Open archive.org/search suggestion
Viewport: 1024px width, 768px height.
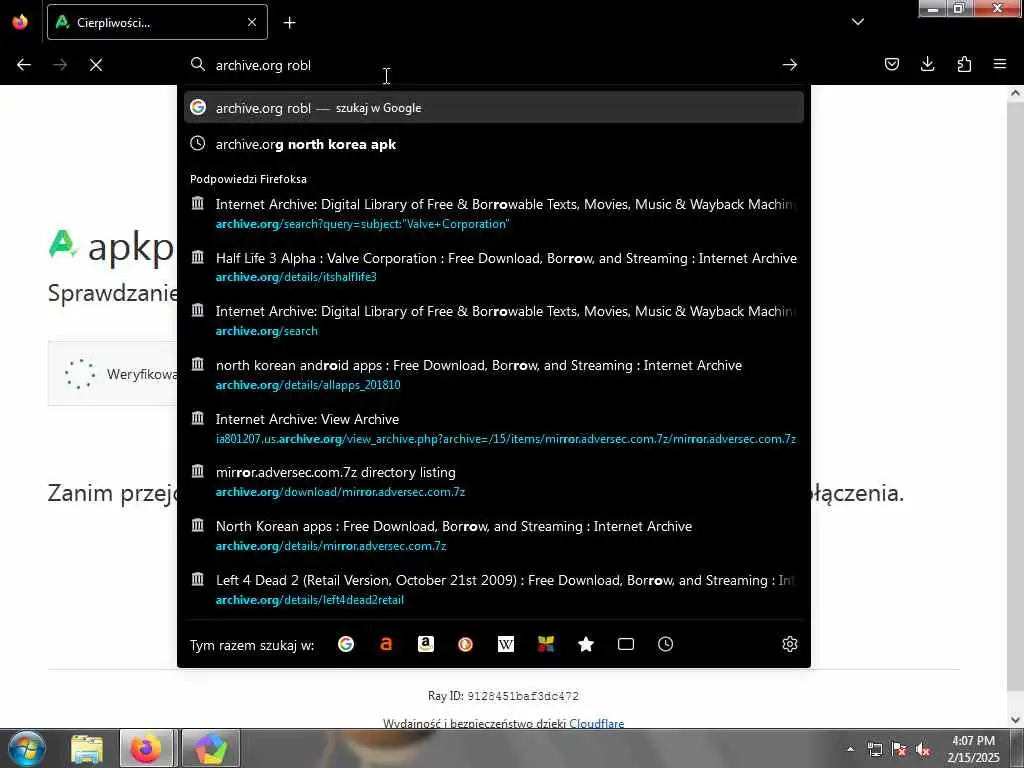click(494, 321)
